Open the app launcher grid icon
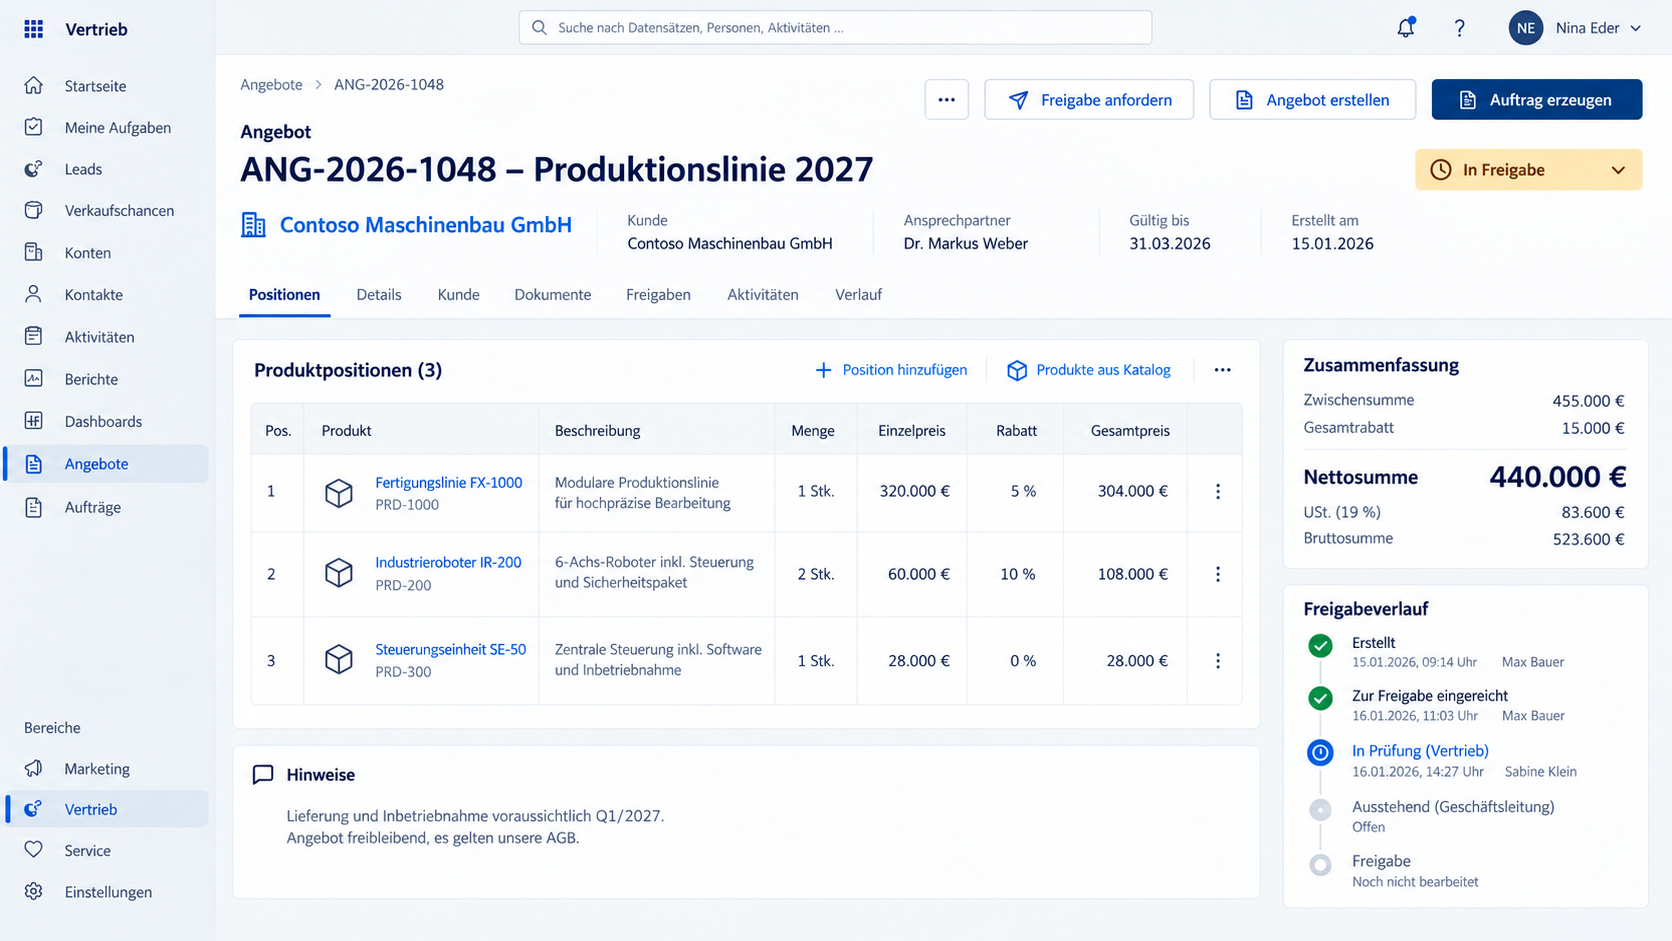The width and height of the screenshot is (1672, 941). [34, 29]
